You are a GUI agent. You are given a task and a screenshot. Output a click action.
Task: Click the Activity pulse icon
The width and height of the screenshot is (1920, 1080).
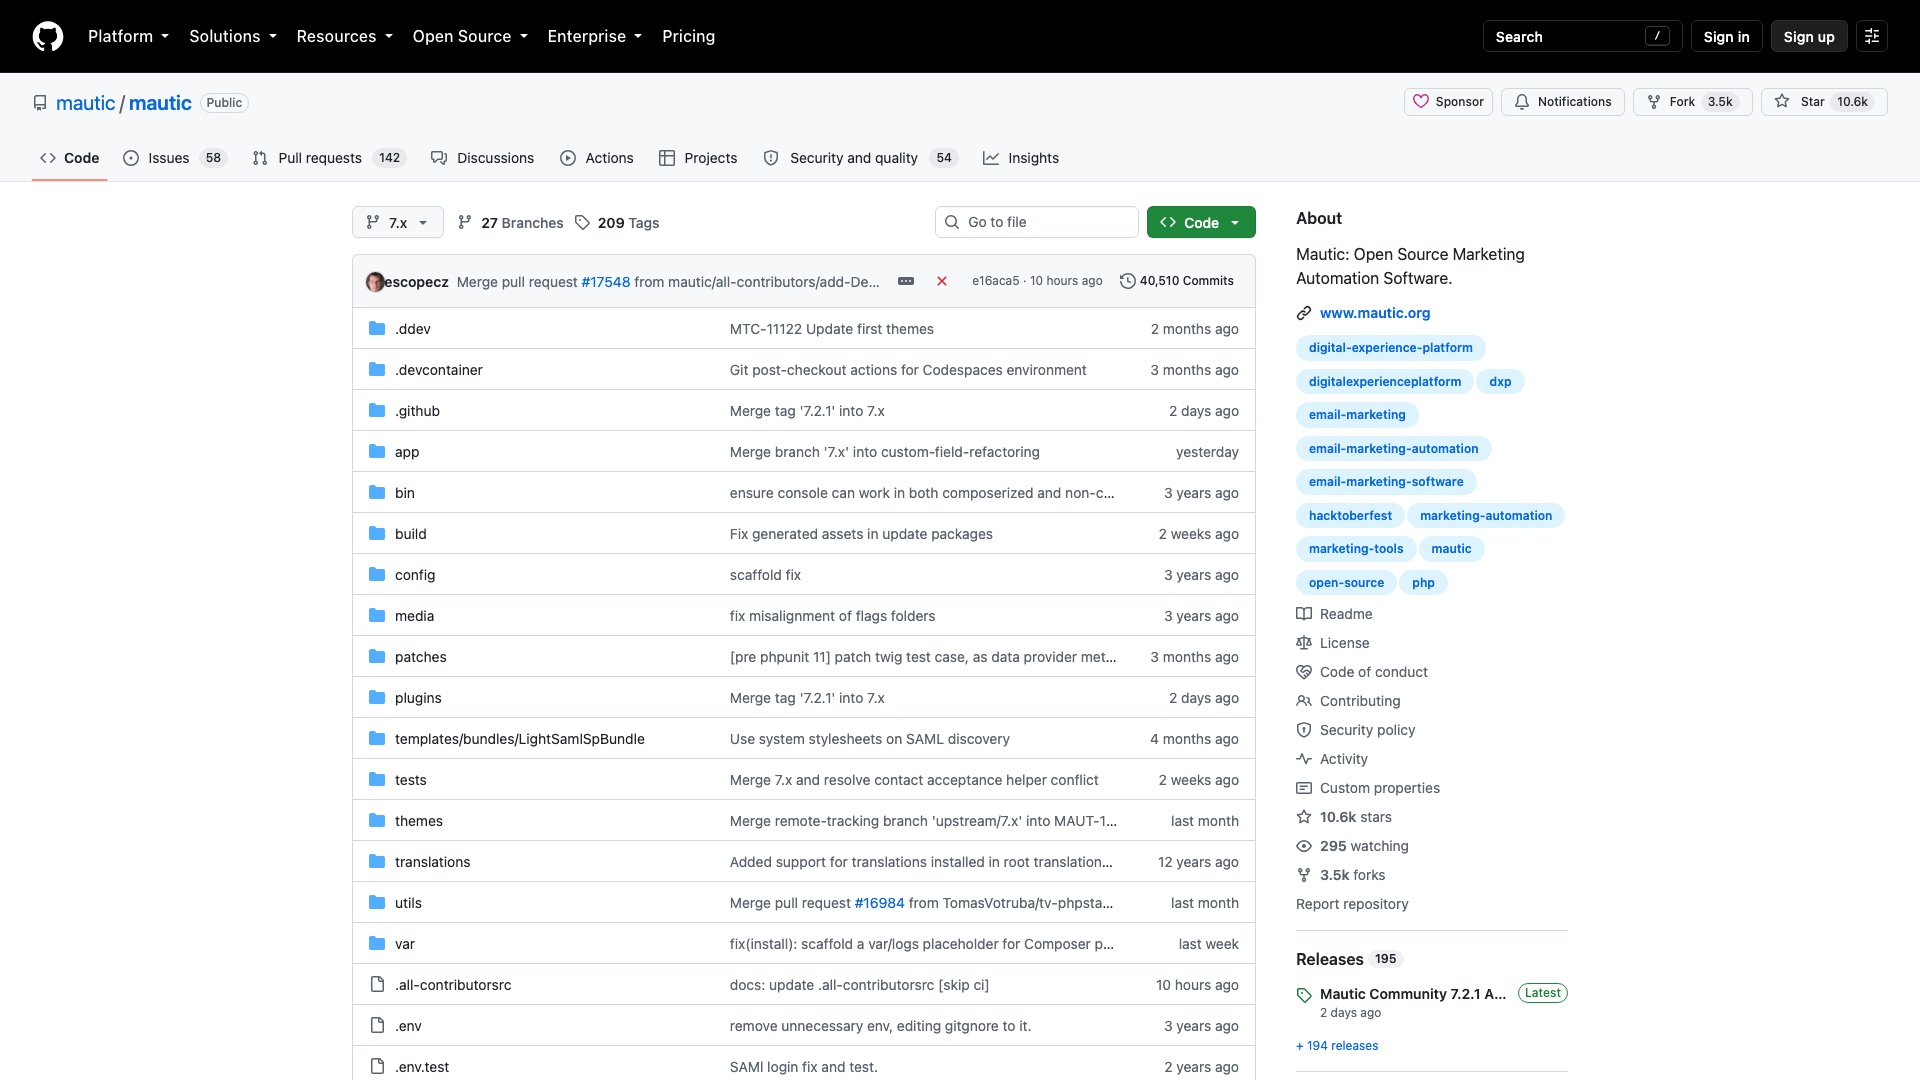[1304, 759]
